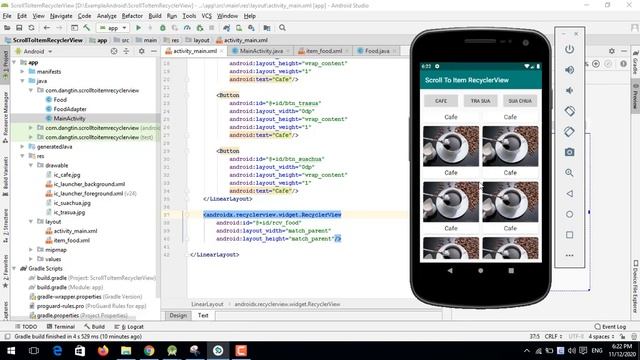Click Windows Start button
This screenshot has width=640, height=360.
click(11, 351)
